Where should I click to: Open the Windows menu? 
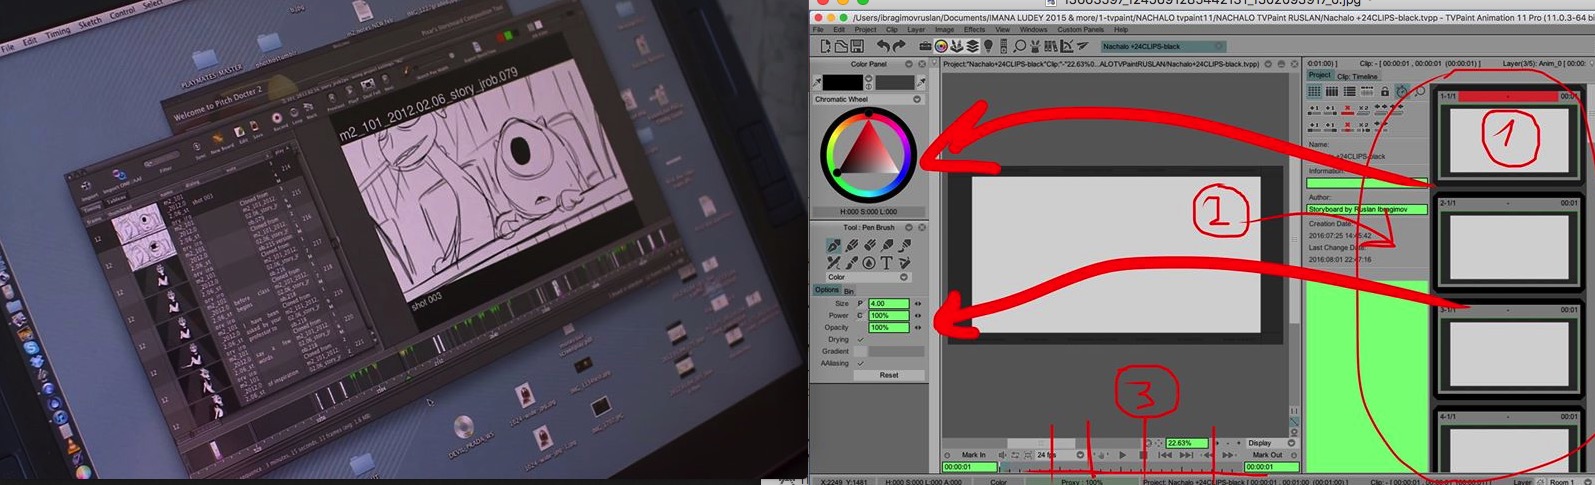click(1033, 30)
